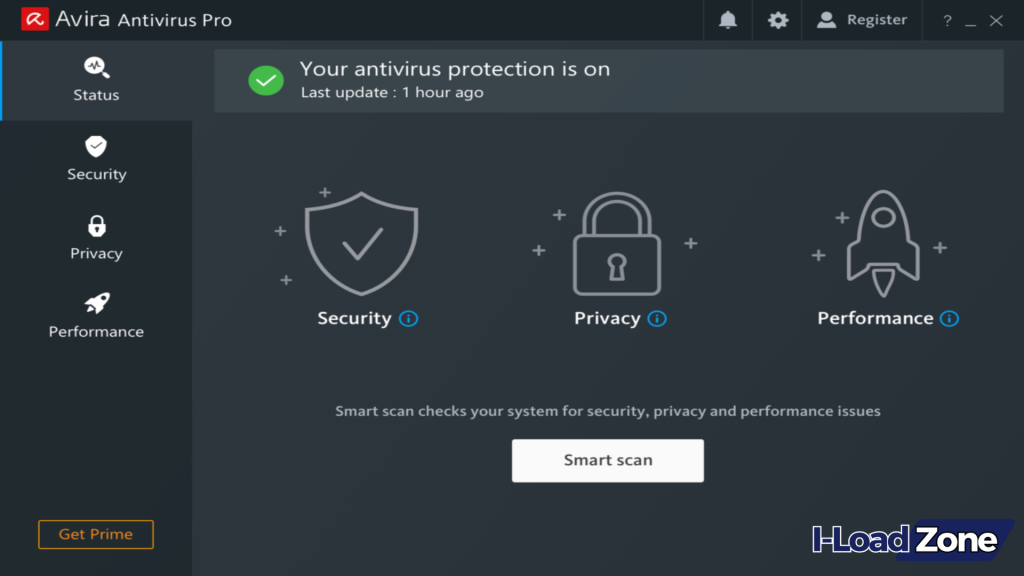1024x576 pixels.
Task: Click the Avira logo in the title bar
Action: 36,18
